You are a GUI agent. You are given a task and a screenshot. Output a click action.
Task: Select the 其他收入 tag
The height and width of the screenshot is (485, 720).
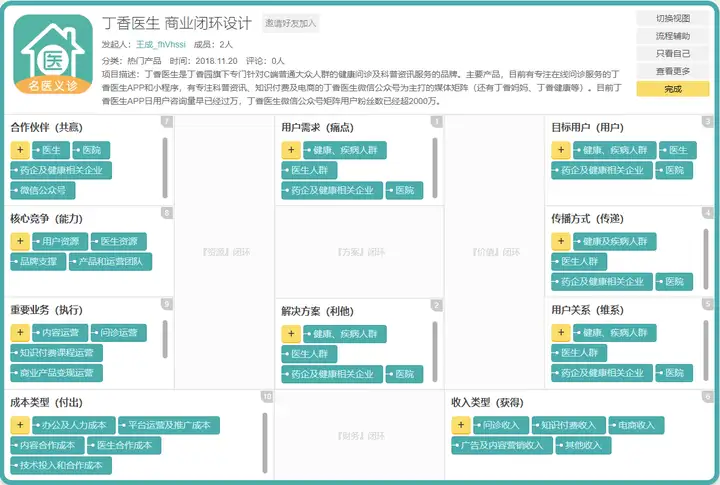tap(583, 446)
